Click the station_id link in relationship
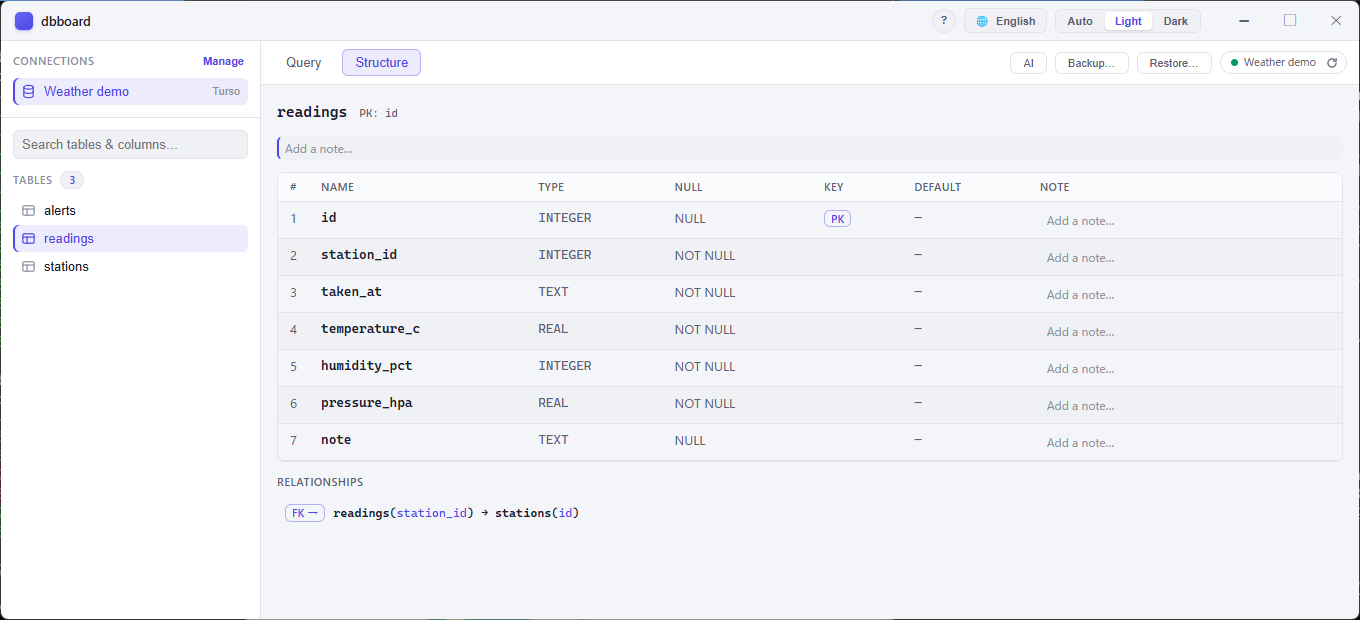Image resolution: width=1360 pixels, height=620 pixels. pyautogui.click(x=432, y=513)
